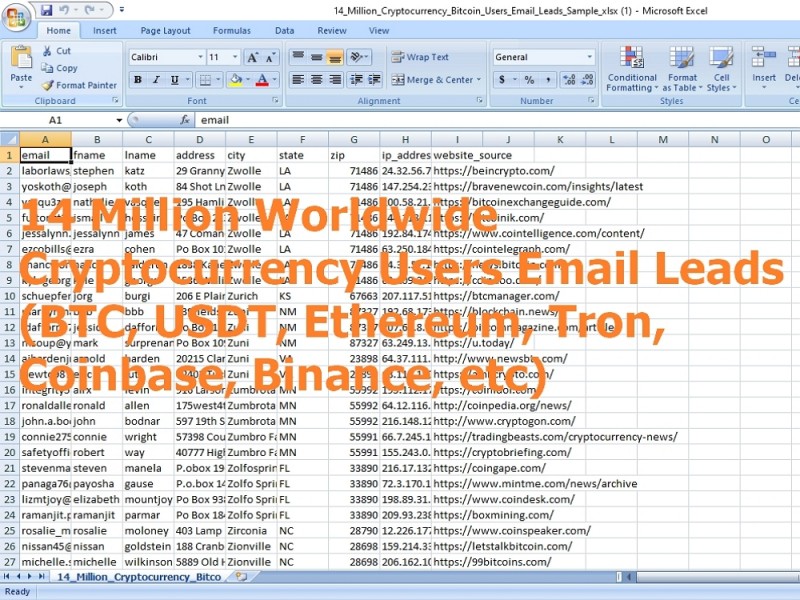Open the Alignment dialog launcher
The height and width of the screenshot is (600, 800).
coord(480,101)
